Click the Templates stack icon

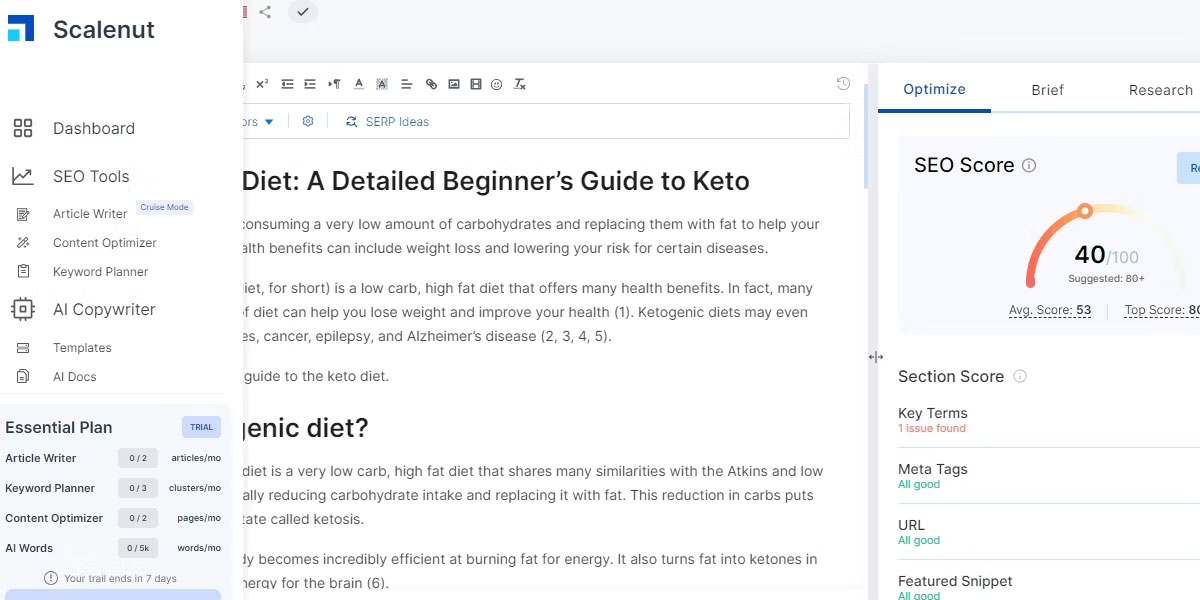pyautogui.click(x=23, y=348)
